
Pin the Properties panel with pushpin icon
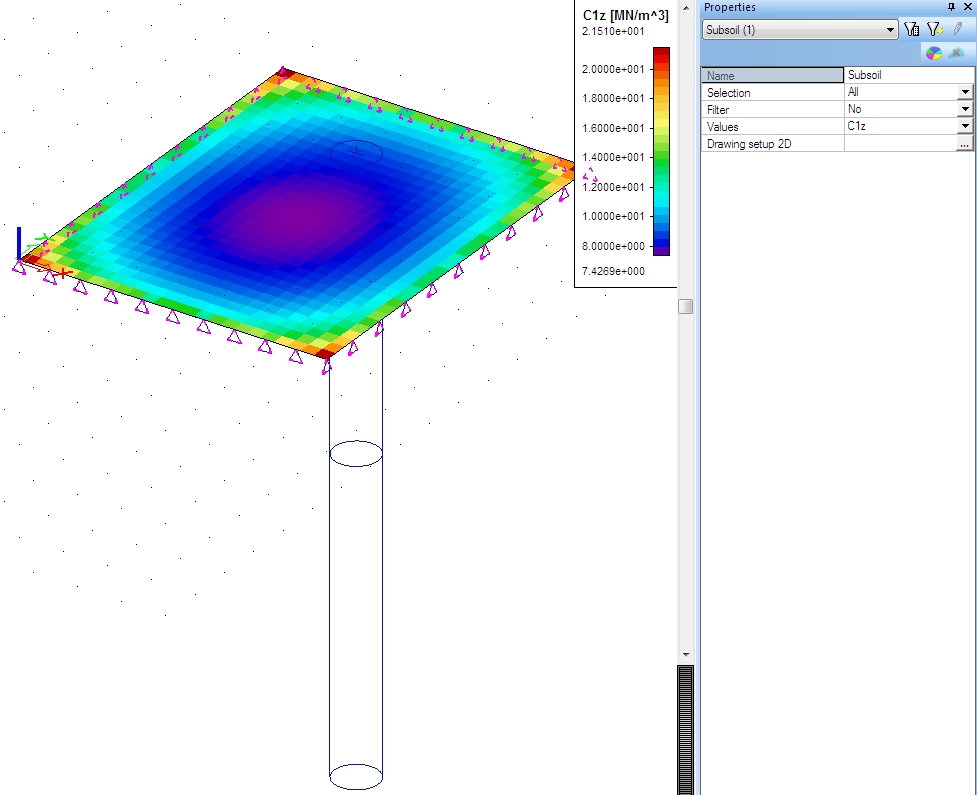pyautogui.click(x=951, y=7)
